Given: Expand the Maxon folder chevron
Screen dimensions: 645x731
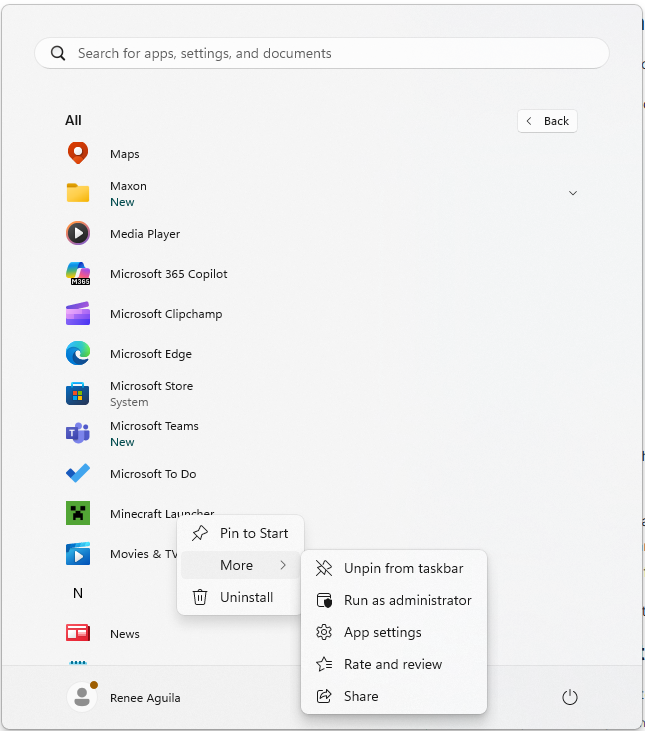Looking at the screenshot, I should 572,193.
